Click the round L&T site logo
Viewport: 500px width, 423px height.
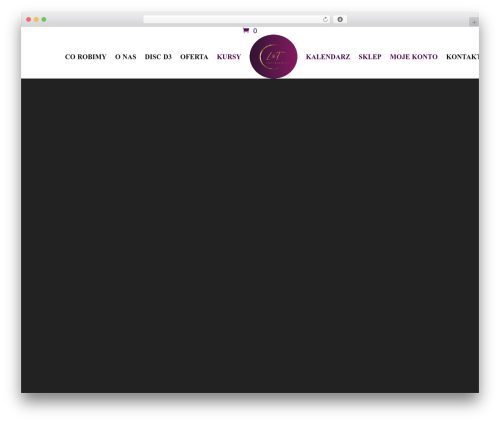pyautogui.click(x=273, y=56)
